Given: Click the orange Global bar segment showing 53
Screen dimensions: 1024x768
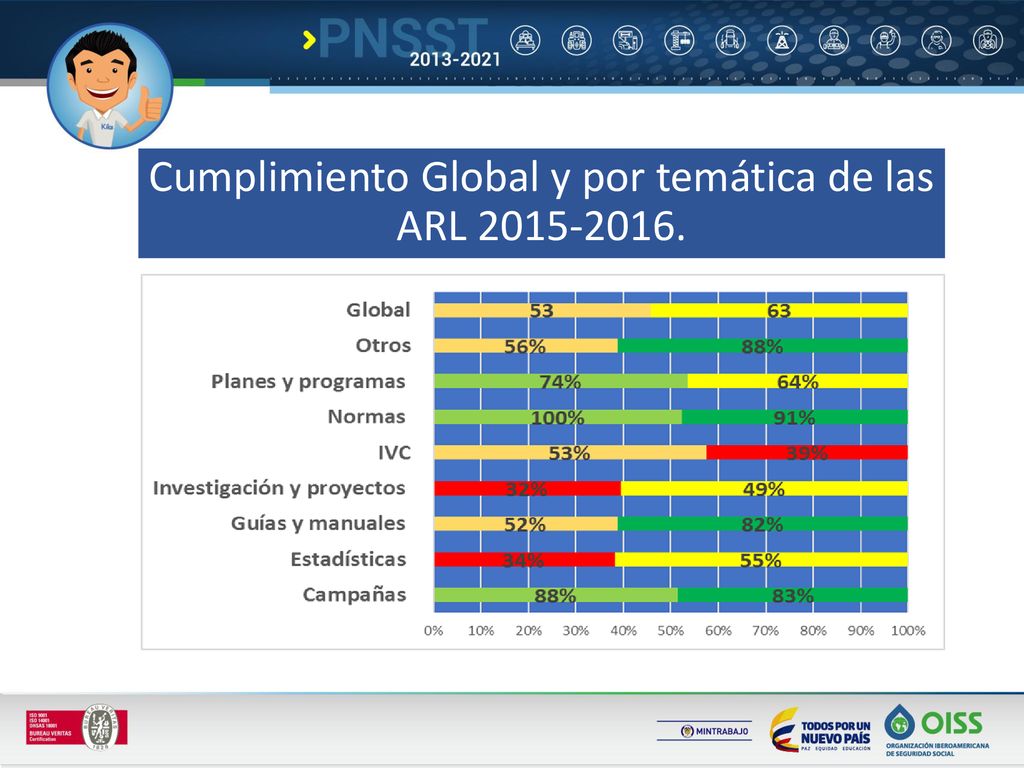Looking at the screenshot, I should [542, 310].
